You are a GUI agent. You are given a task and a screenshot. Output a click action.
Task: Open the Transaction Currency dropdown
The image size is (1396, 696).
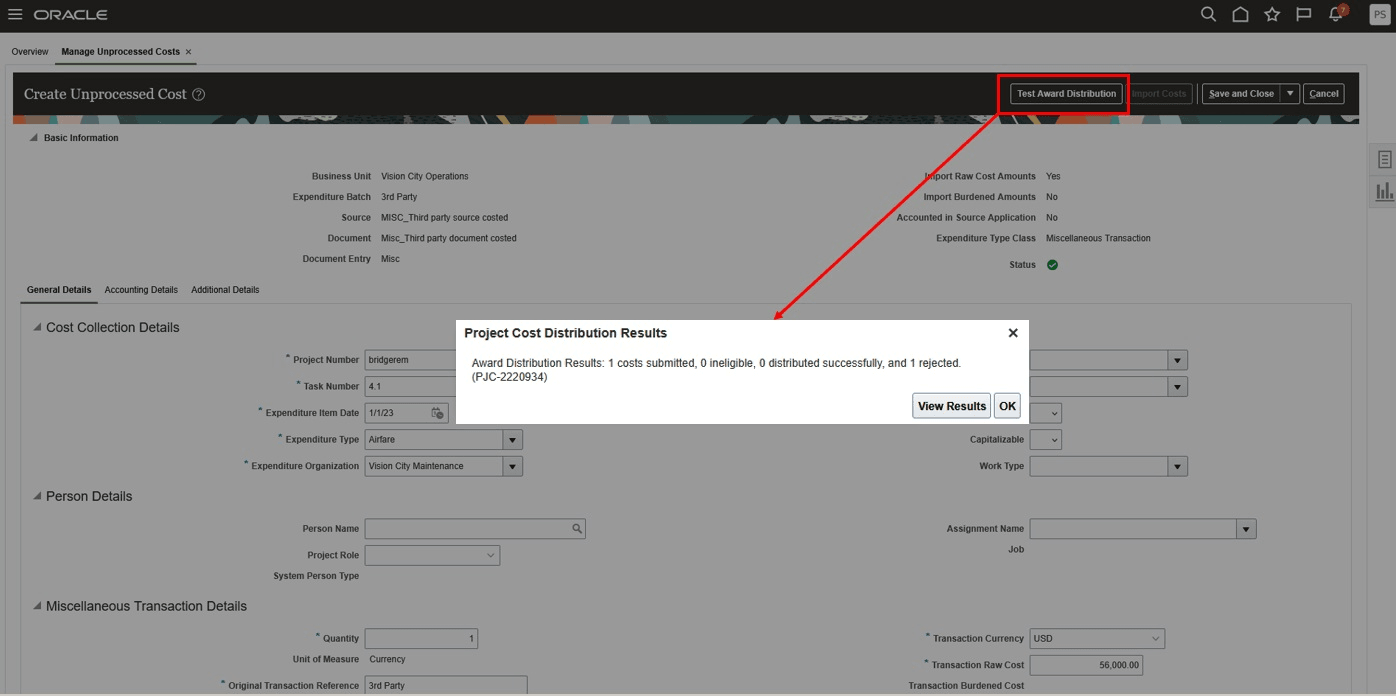point(1155,638)
